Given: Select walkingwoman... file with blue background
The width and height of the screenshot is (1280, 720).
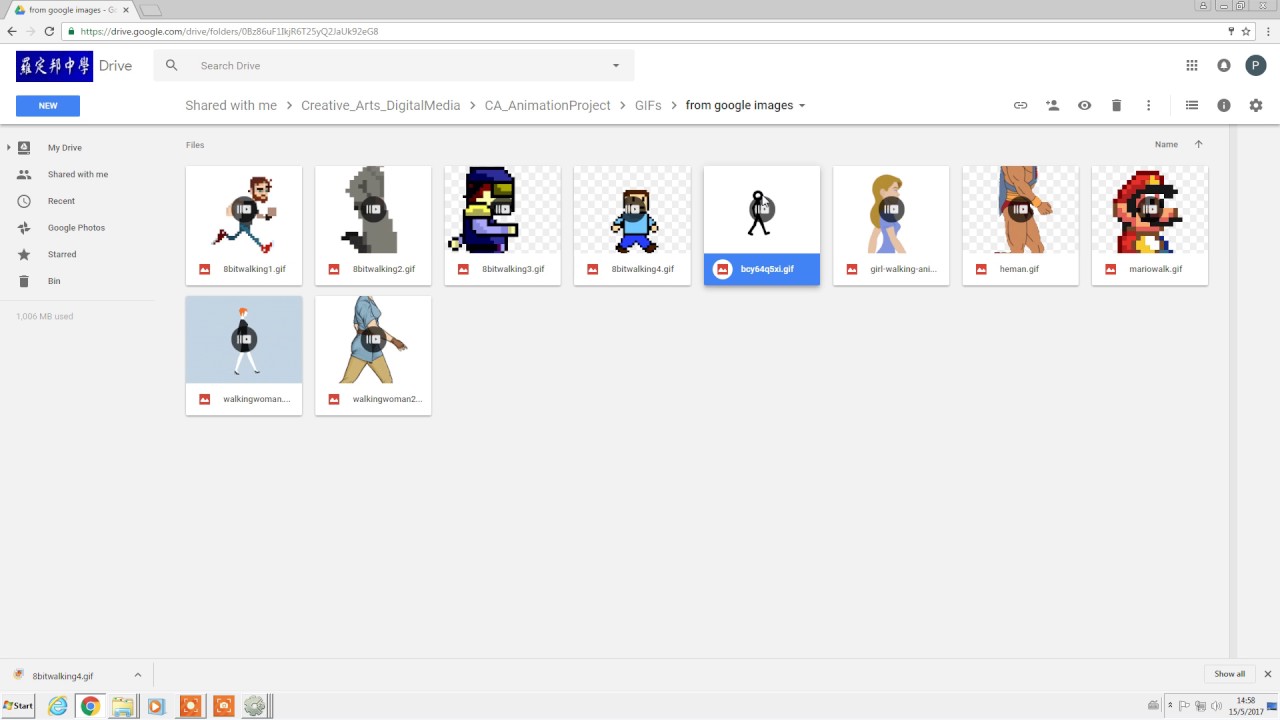Looking at the screenshot, I should [244, 355].
